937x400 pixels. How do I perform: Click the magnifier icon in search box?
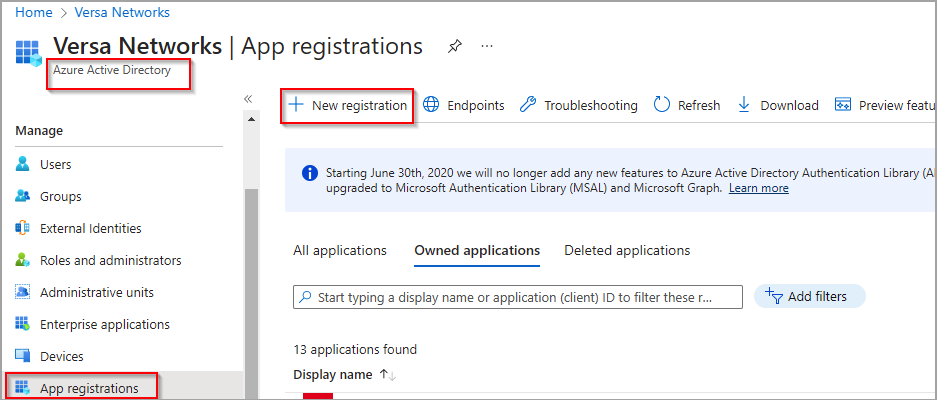tap(305, 297)
